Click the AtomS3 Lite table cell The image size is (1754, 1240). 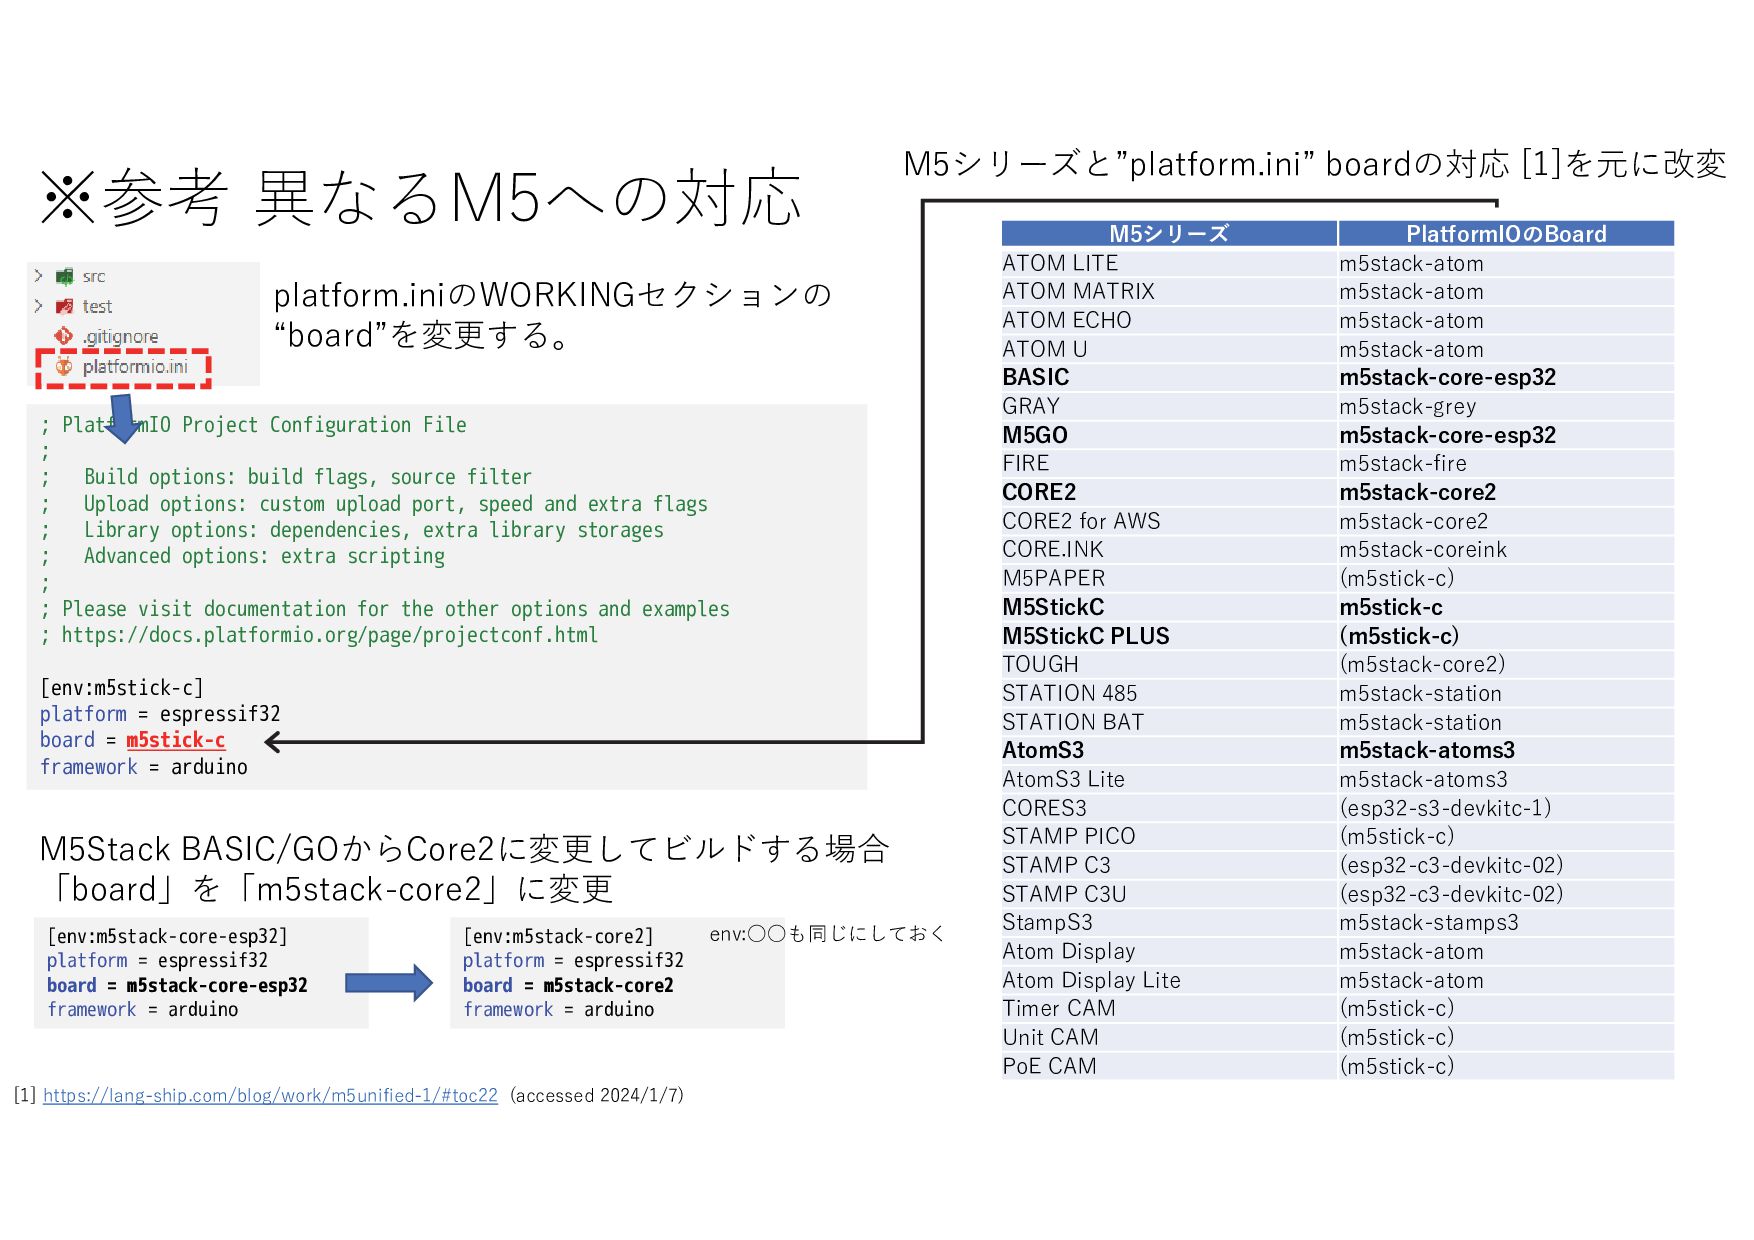1169,779
